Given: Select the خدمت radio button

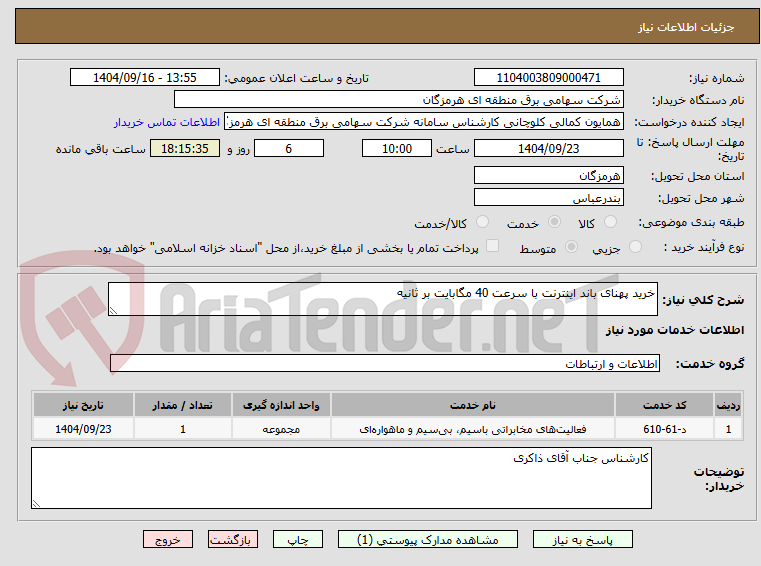Looking at the screenshot, I should [x=554, y=222].
